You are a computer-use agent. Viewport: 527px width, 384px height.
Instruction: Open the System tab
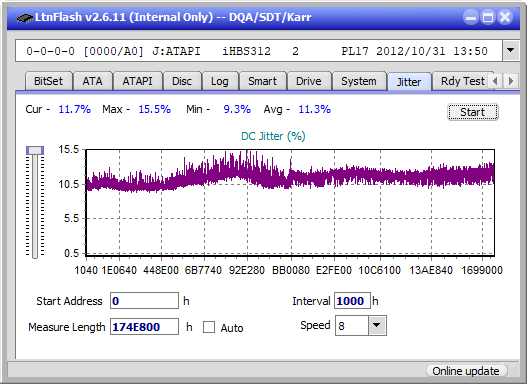tap(359, 81)
